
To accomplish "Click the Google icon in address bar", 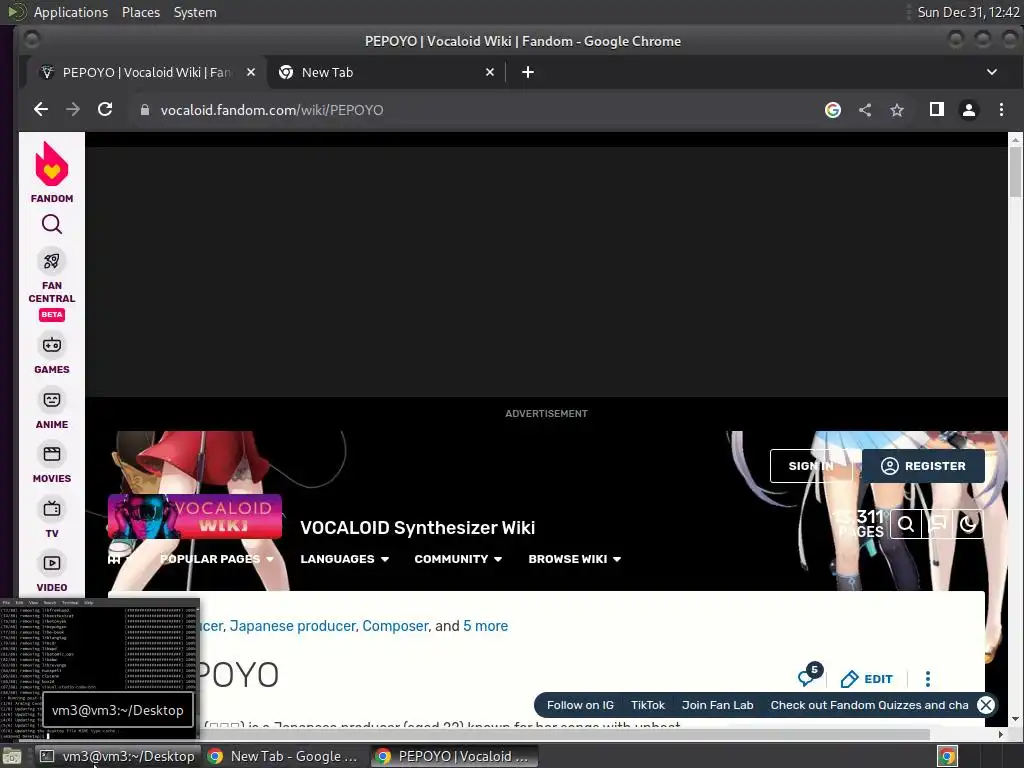I will [833, 110].
